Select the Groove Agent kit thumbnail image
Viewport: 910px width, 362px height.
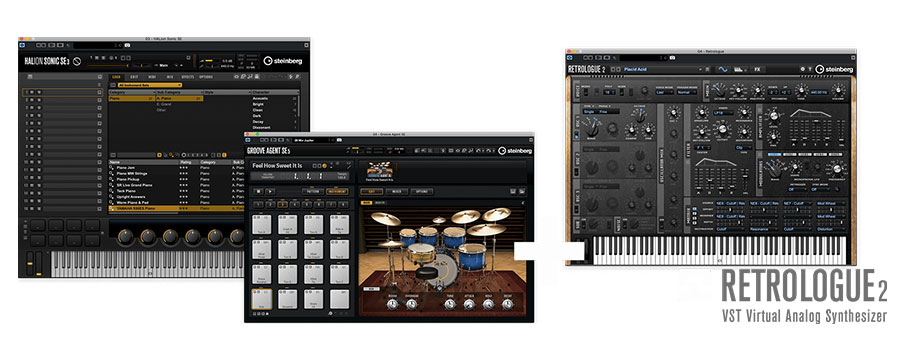(380, 168)
